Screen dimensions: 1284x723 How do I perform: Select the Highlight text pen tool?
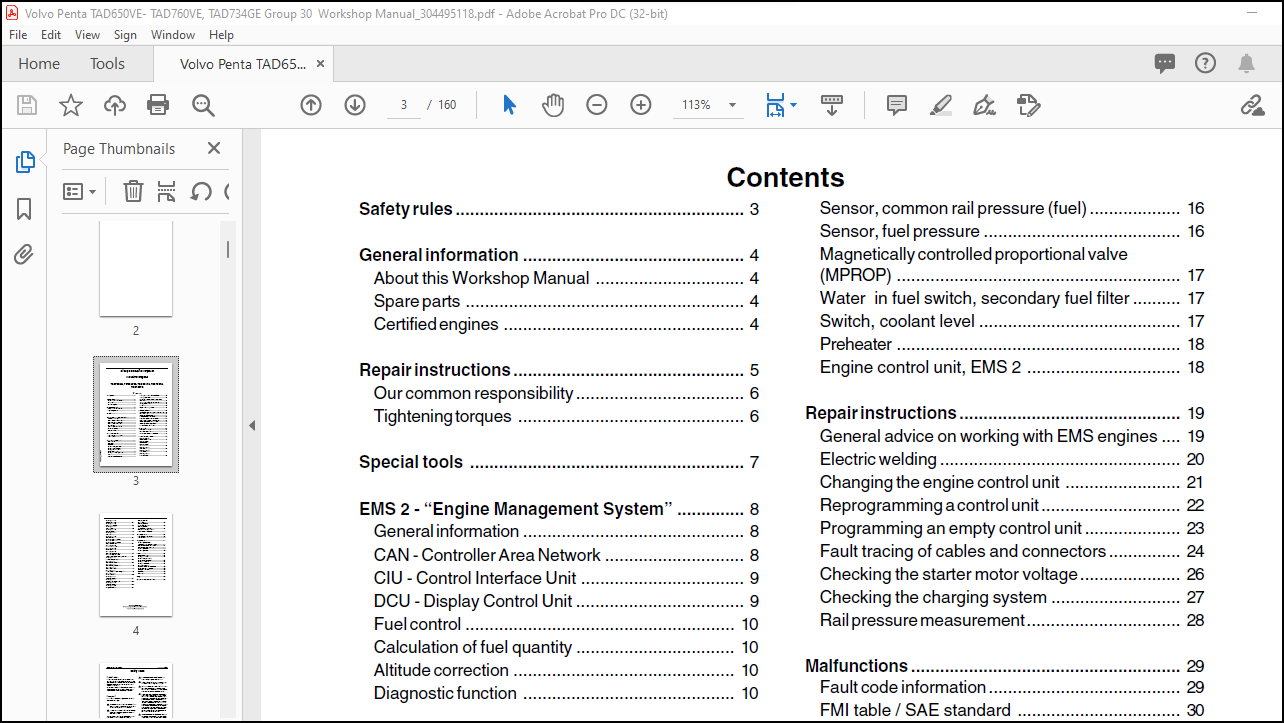tap(941, 105)
